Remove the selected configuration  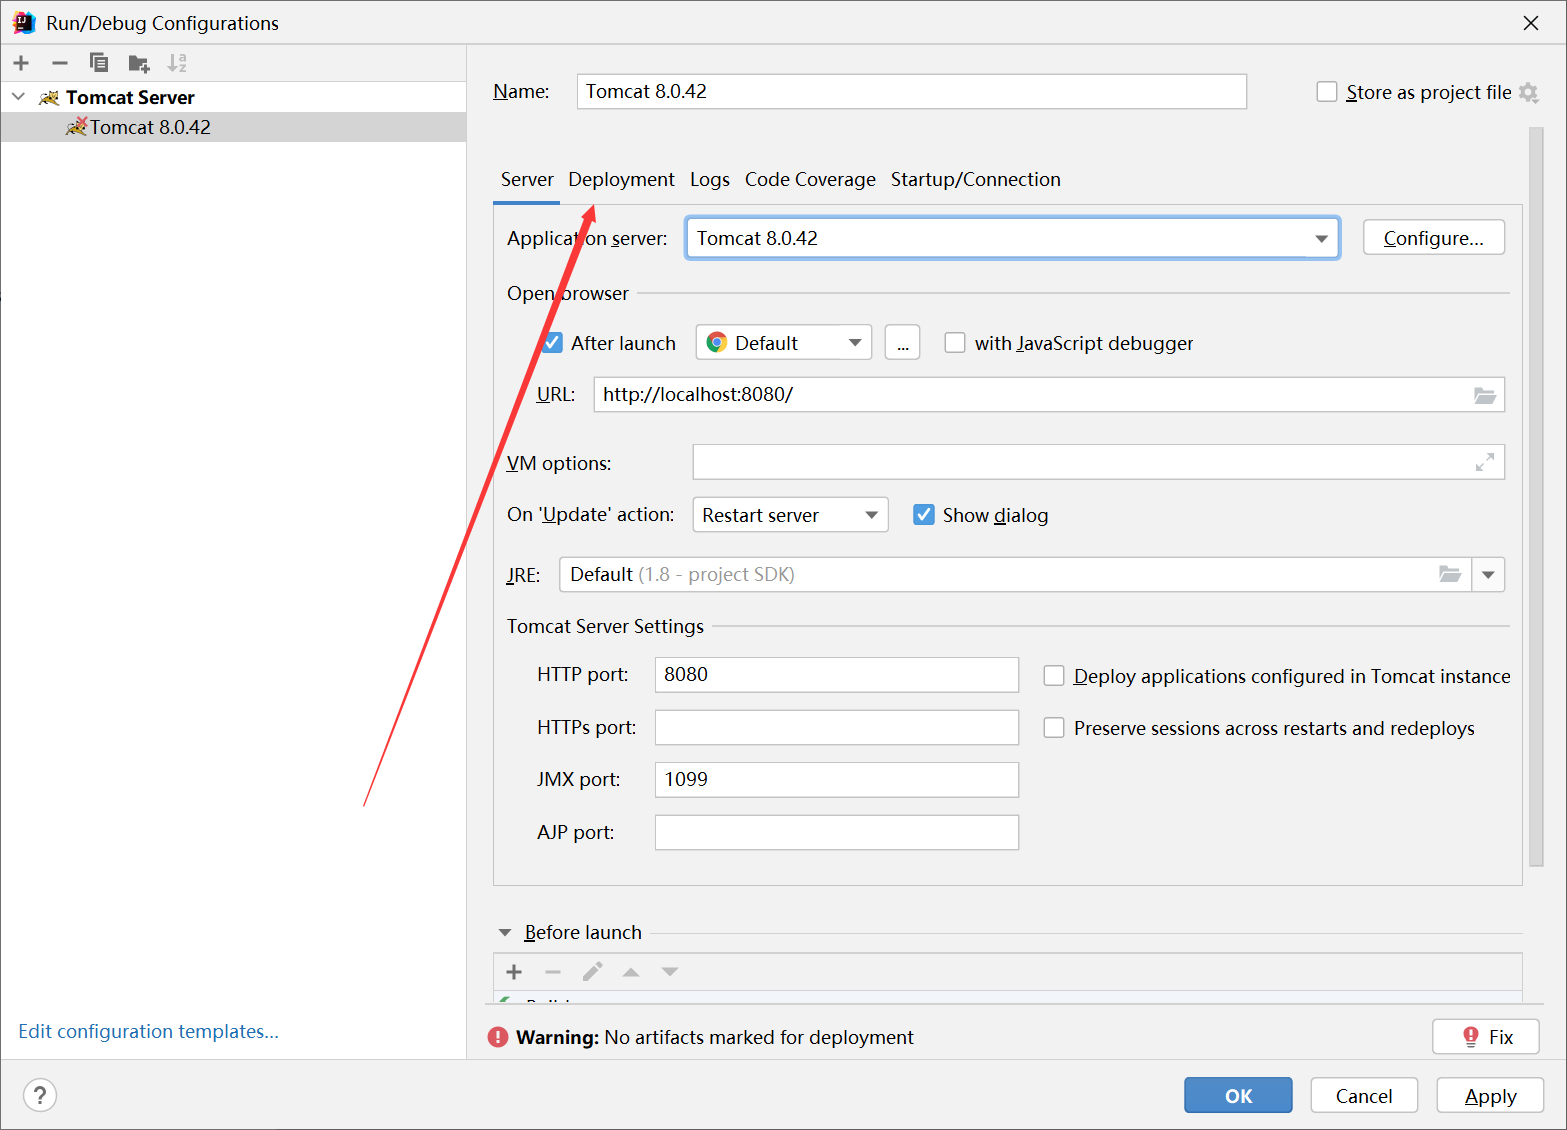60,63
